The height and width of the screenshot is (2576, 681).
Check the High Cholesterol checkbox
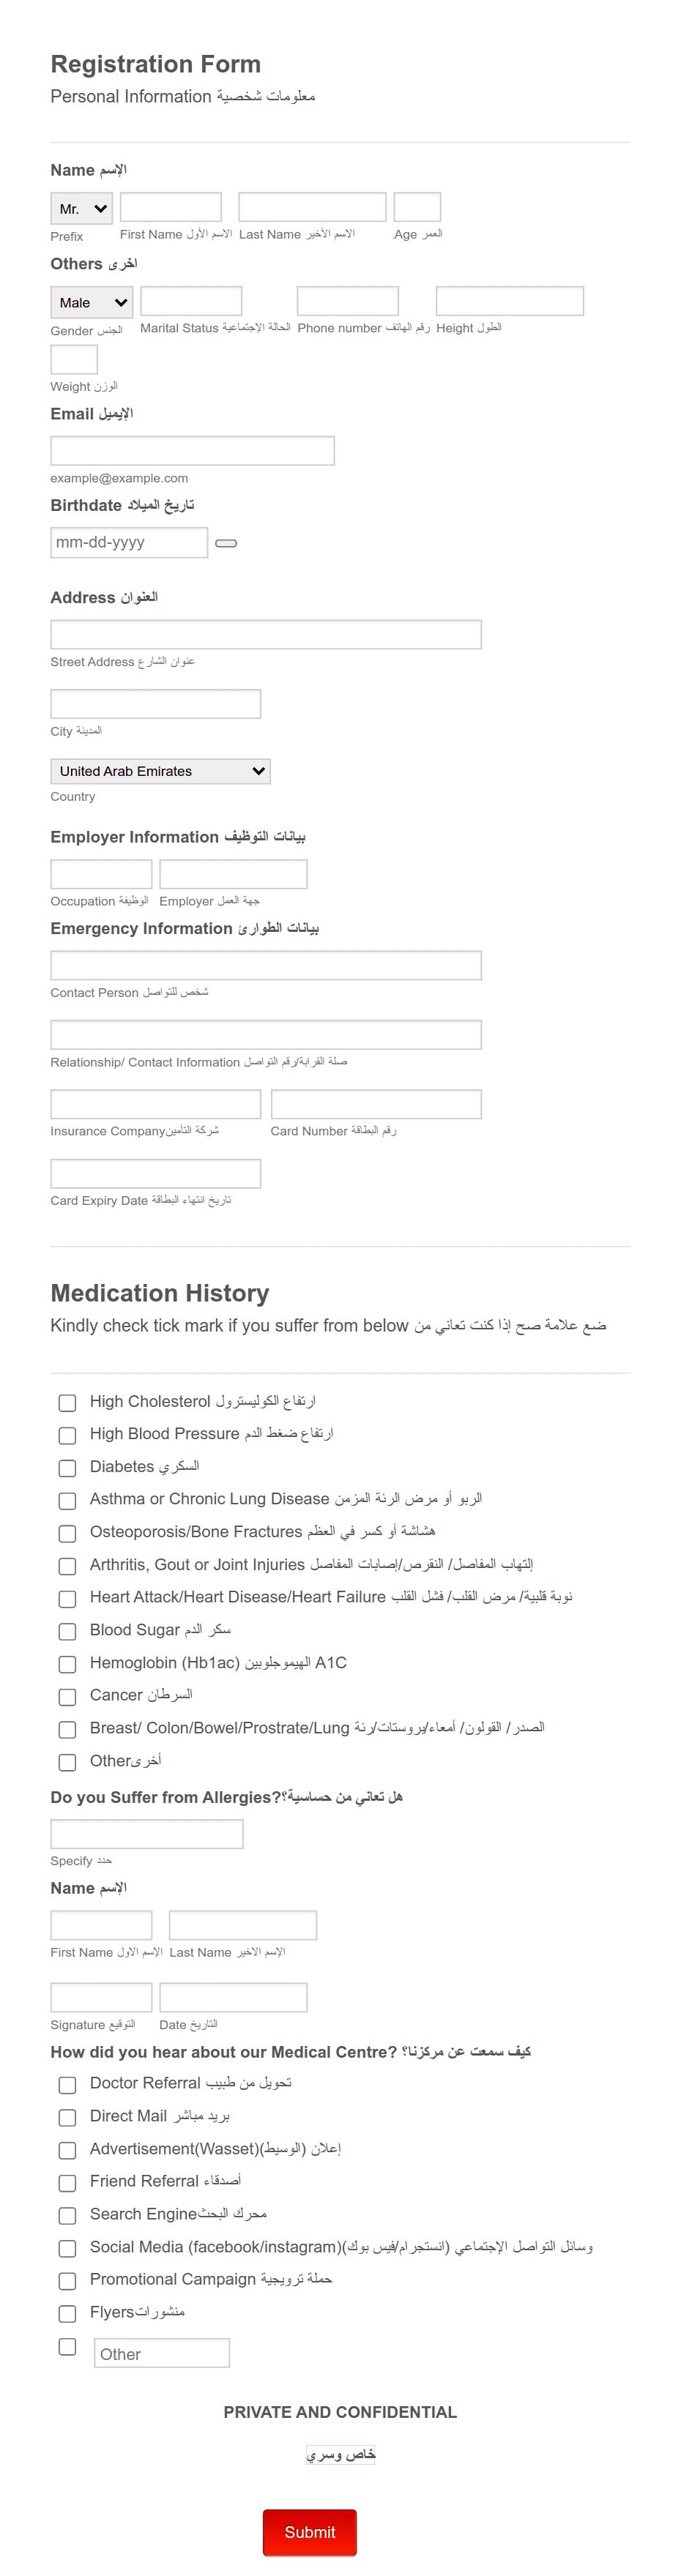67,1403
